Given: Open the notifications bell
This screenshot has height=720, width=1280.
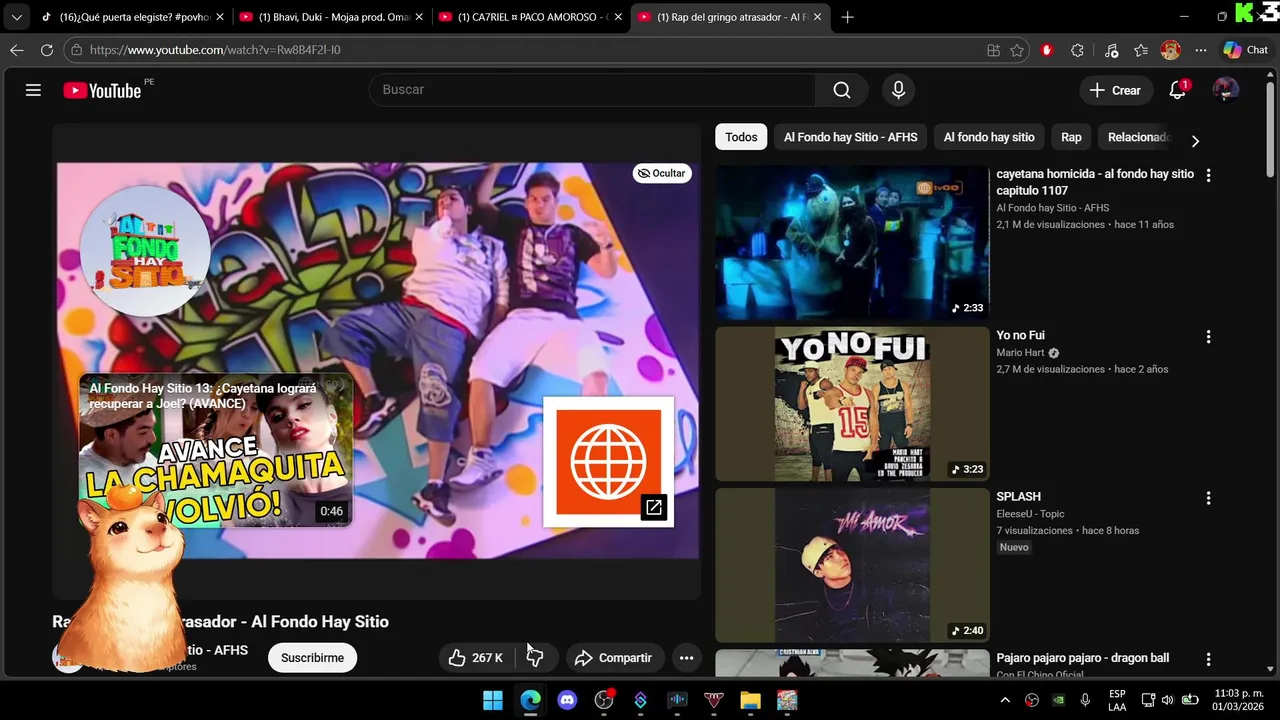Looking at the screenshot, I should pyautogui.click(x=1178, y=90).
